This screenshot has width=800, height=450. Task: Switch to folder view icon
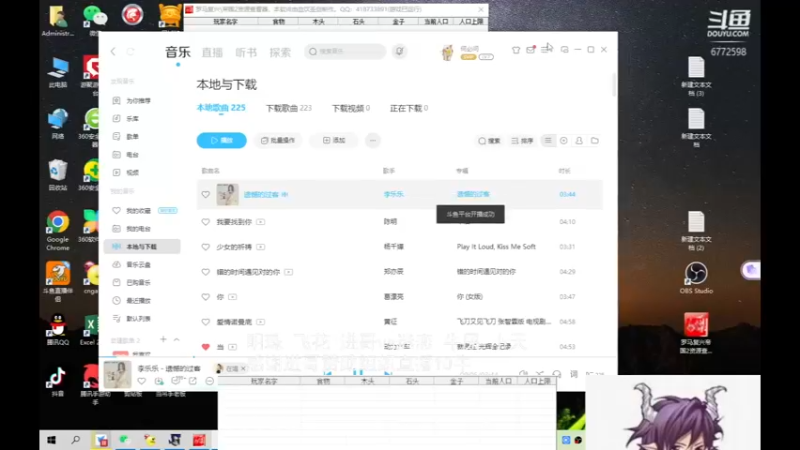click(595, 140)
